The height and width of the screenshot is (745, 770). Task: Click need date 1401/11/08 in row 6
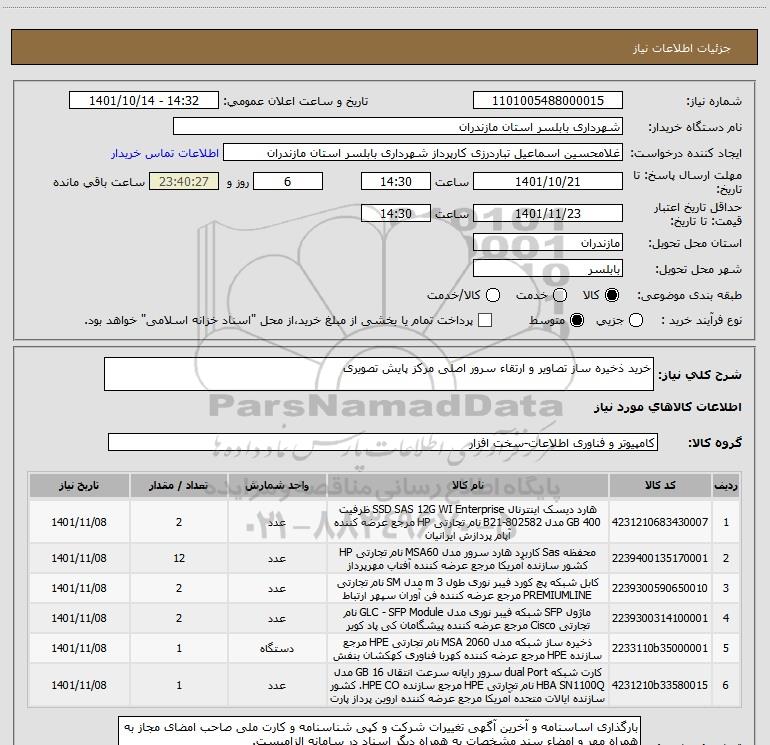(x=79, y=685)
